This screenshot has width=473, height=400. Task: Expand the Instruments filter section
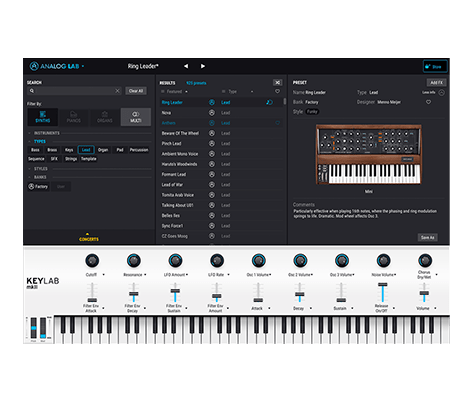(47, 133)
